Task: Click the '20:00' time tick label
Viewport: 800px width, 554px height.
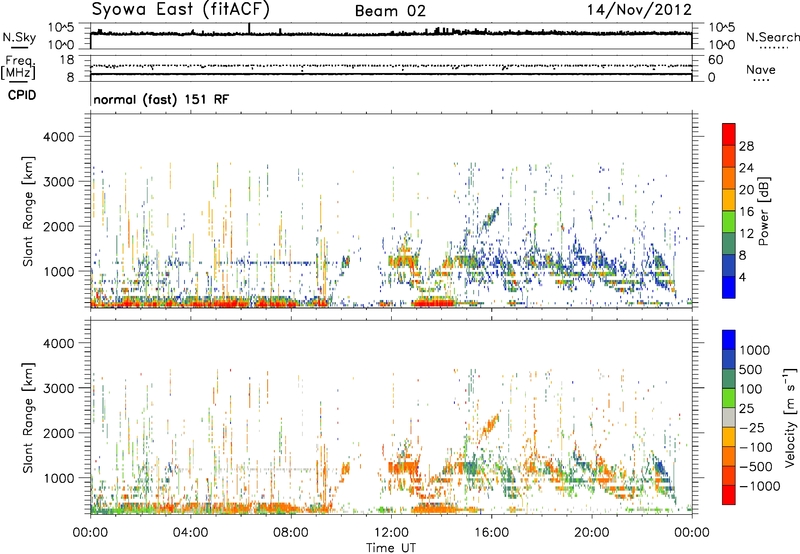Action: coord(592,533)
